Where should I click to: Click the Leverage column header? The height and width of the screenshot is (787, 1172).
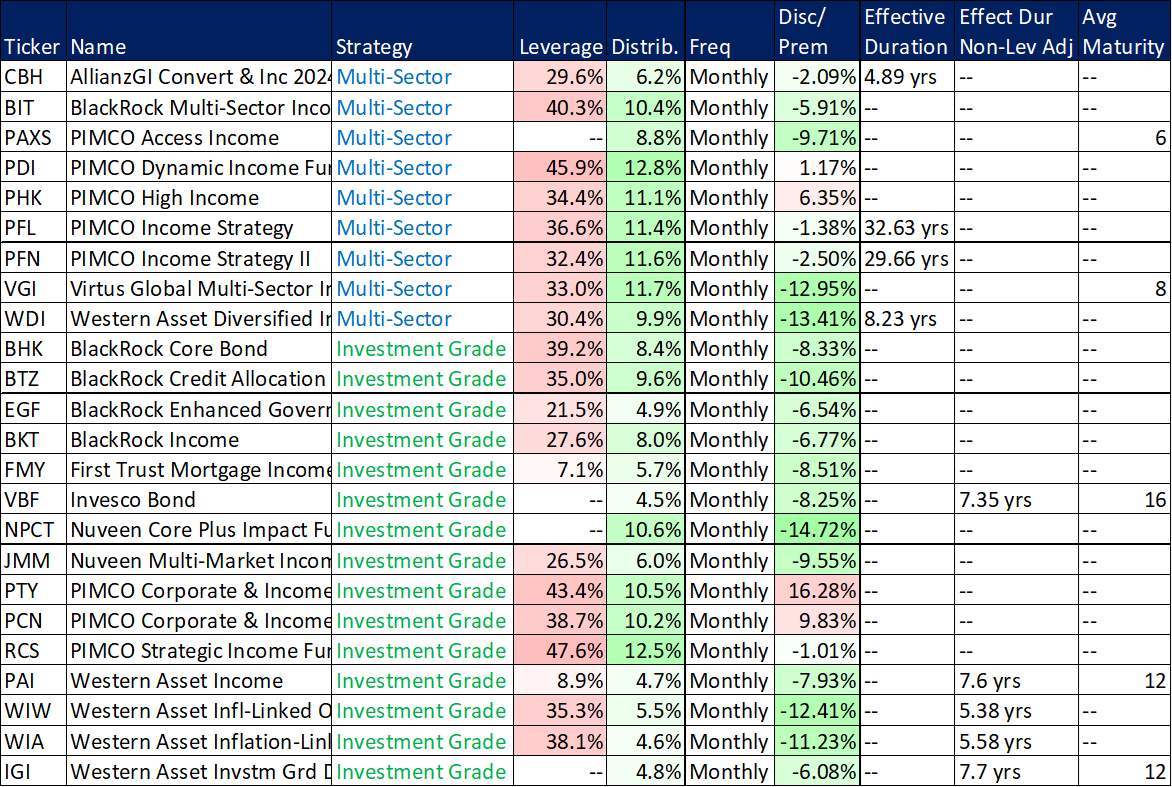[x=560, y=31]
